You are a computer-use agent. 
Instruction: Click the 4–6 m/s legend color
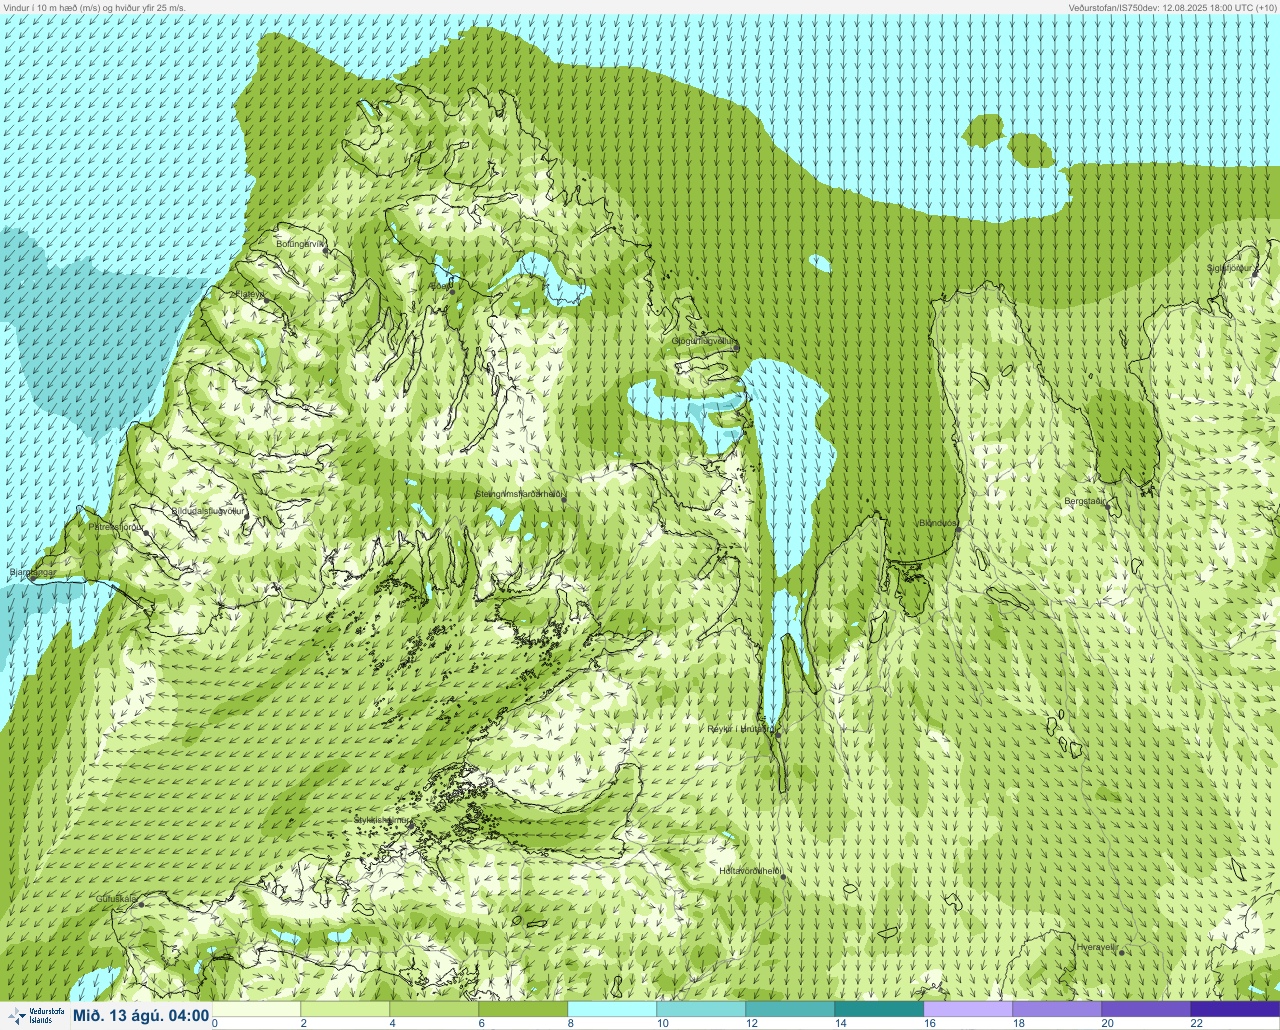coord(434,1008)
